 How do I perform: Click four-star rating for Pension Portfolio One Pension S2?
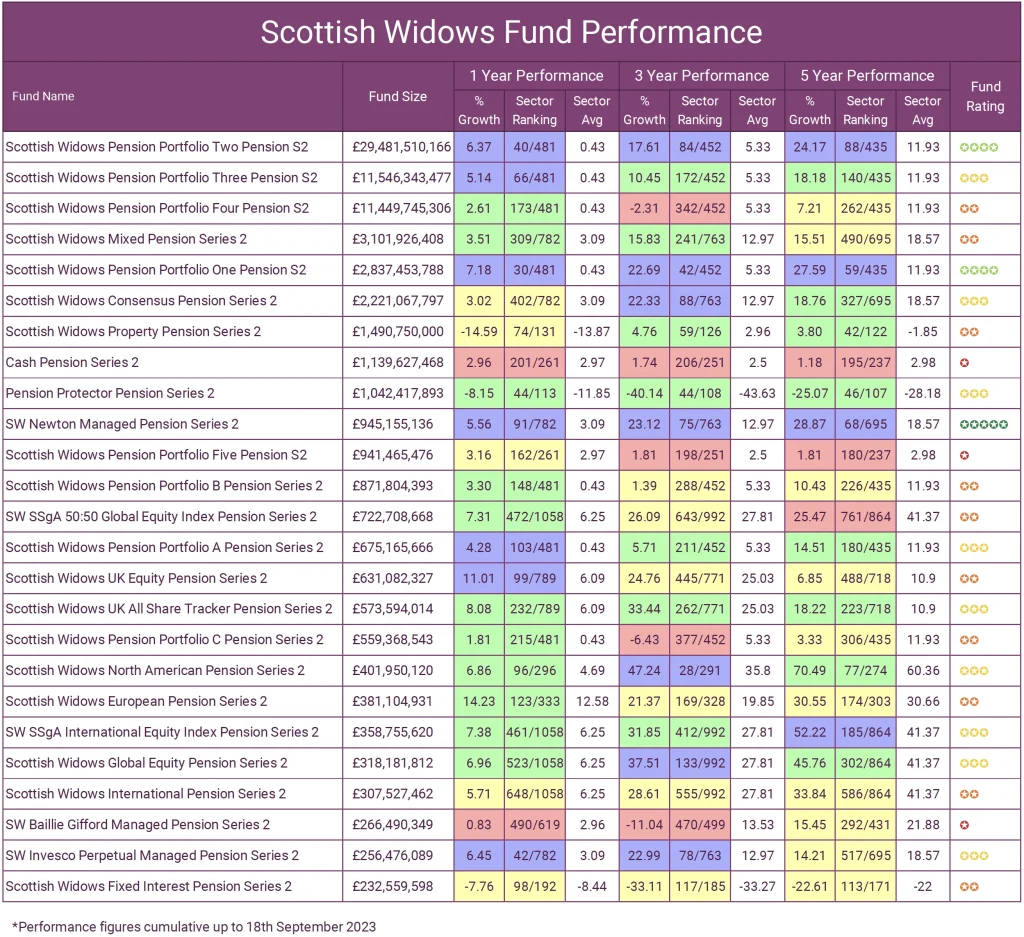click(985, 270)
